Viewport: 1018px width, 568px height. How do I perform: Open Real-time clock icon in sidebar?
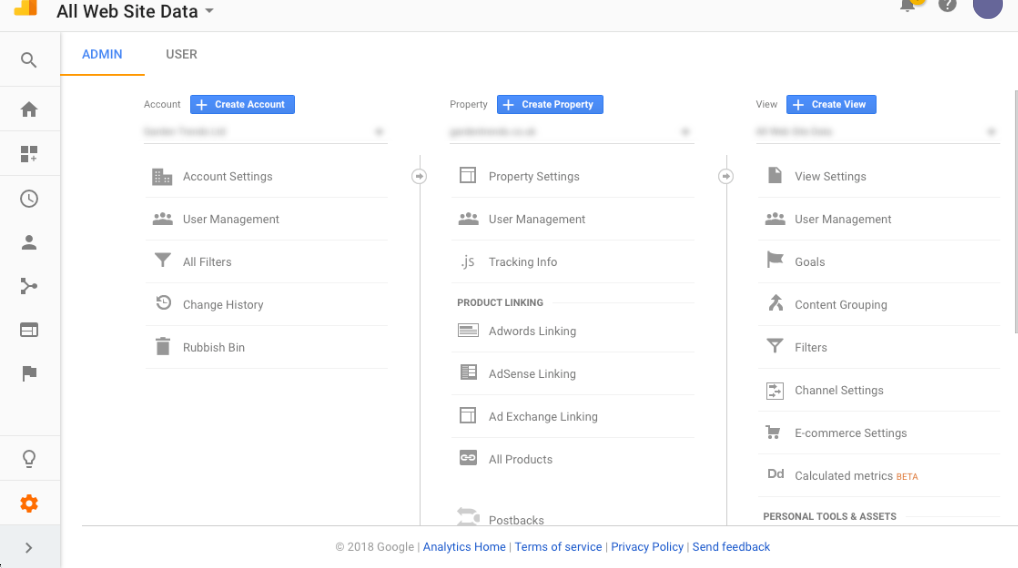[x=29, y=199]
